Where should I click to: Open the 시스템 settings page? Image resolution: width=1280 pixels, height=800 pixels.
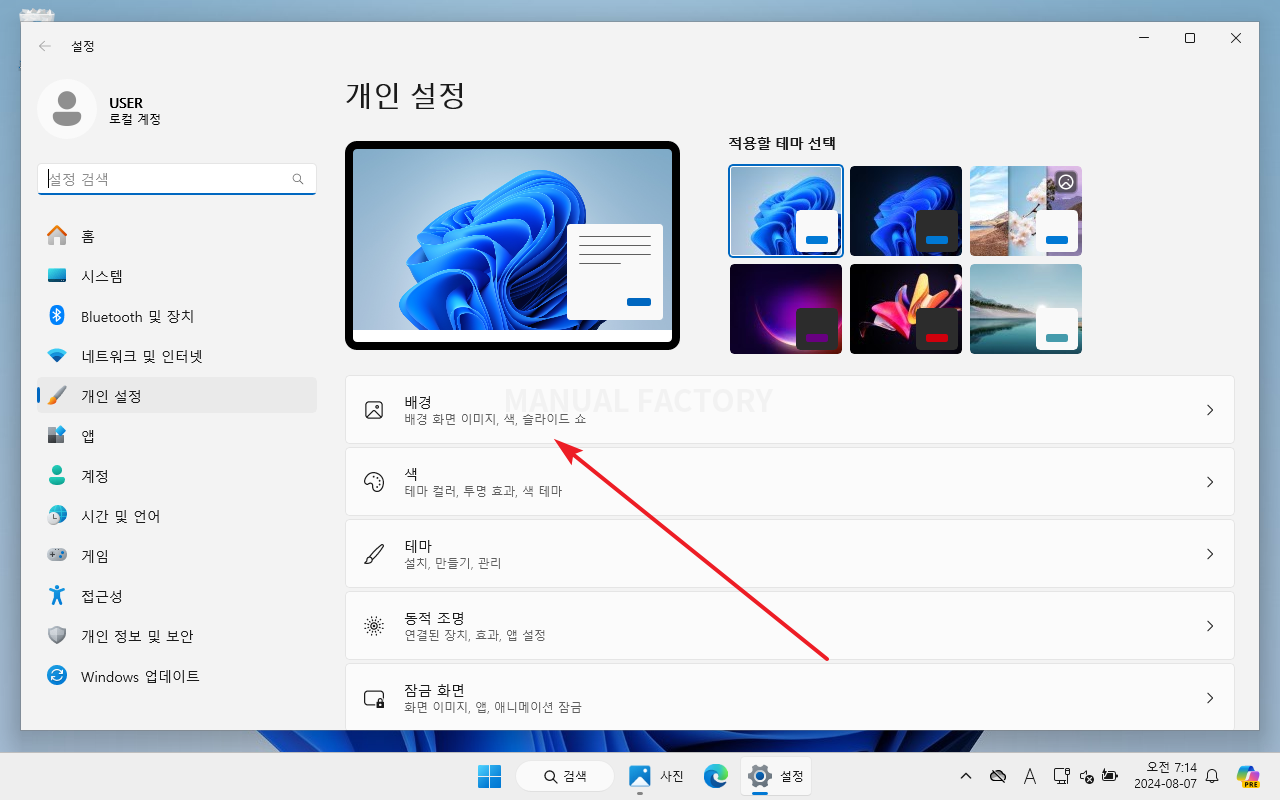point(177,276)
